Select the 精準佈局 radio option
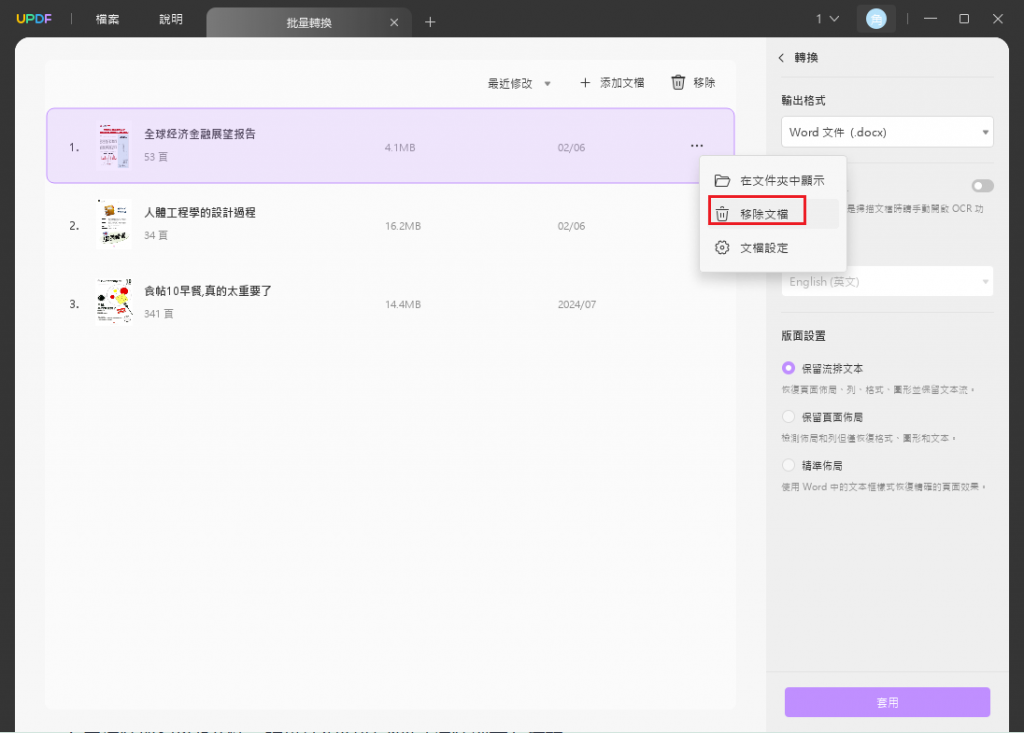The height and width of the screenshot is (733, 1024). click(788, 465)
